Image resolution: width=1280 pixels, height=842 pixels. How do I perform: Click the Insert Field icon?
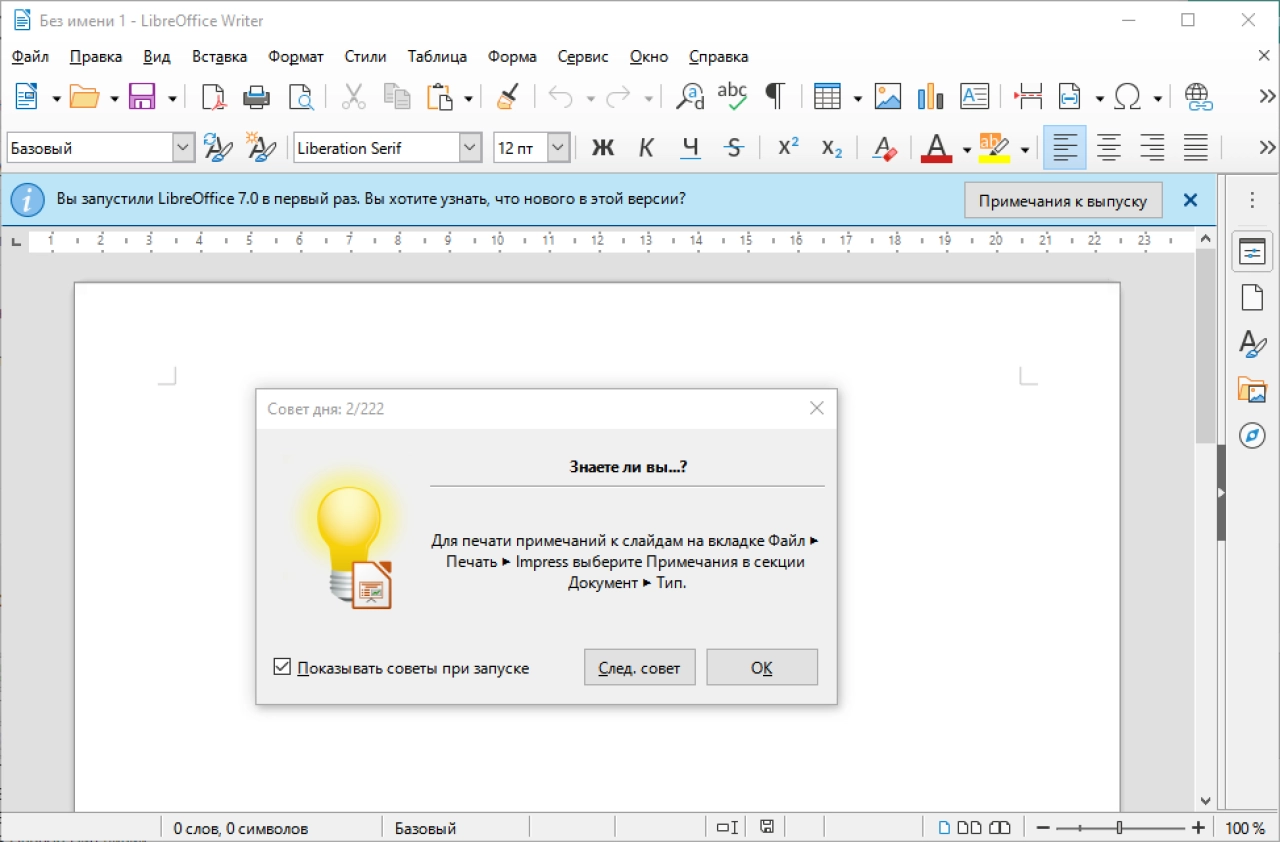coord(1070,97)
